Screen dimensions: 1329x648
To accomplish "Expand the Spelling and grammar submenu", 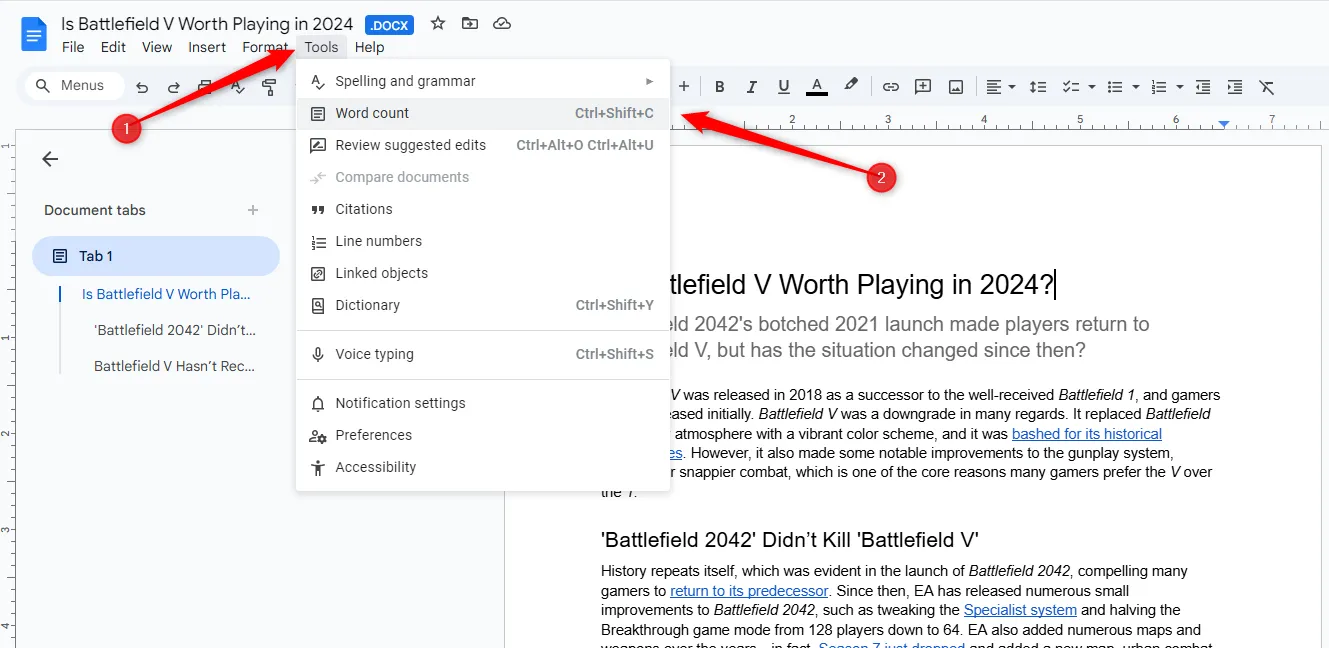I will click(483, 81).
